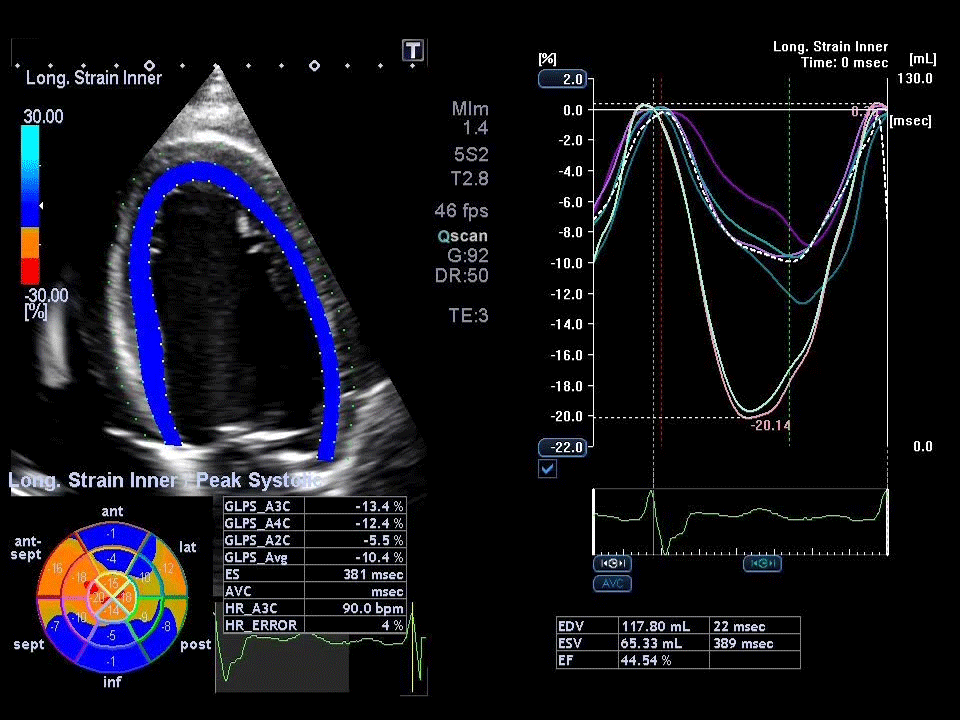This screenshot has height=720, width=960.
Task: Click the ECG trace panel below the strain graph
Action: [740, 520]
